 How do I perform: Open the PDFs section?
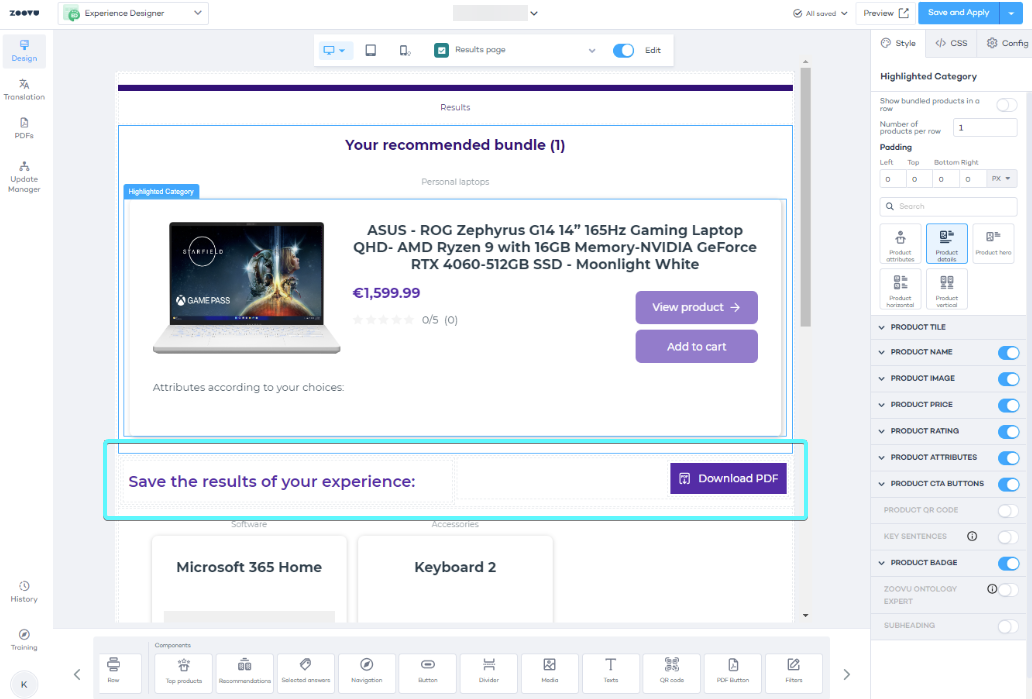tap(24, 128)
